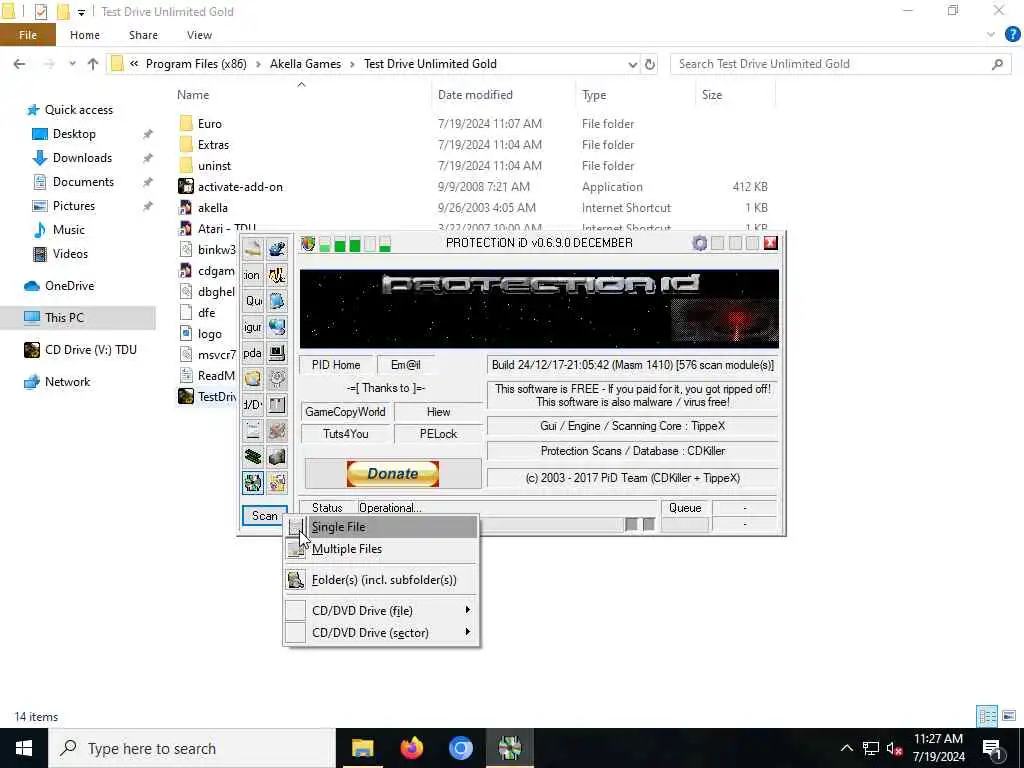Click the PID Home button
The height and width of the screenshot is (768, 1024).
point(336,365)
